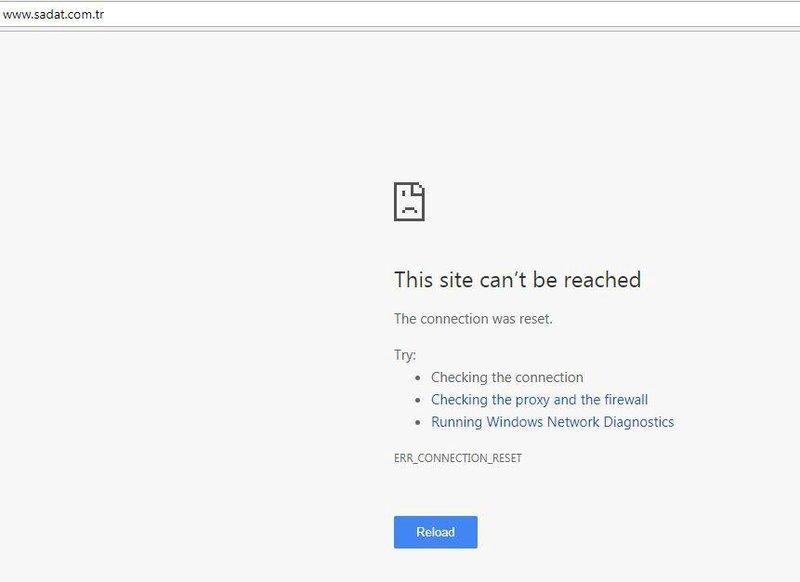Click empty address bar area beside the URL
The width and height of the screenshot is (800, 582).
tap(449, 14)
